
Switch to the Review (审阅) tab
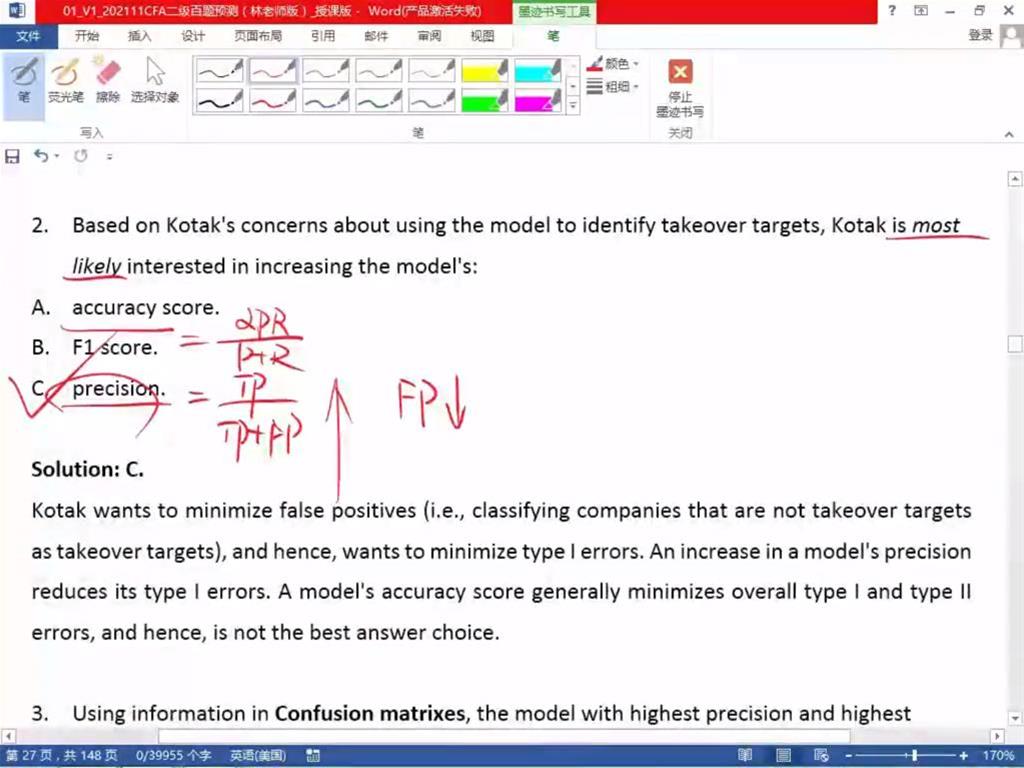point(429,36)
